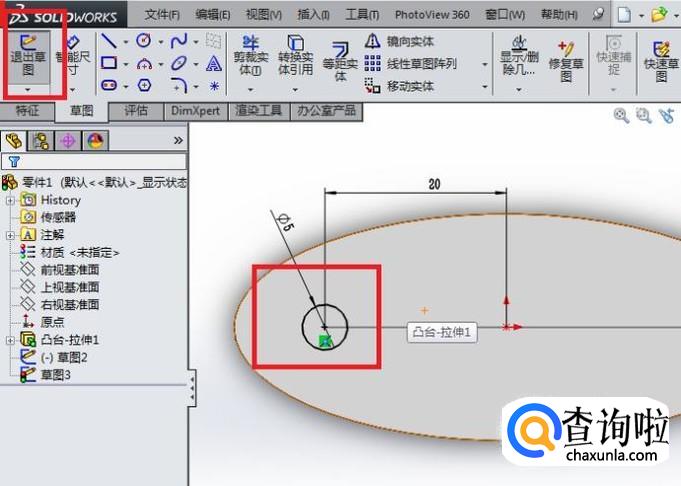Expand the panel tabs chevron
Image resolution: width=681 pixels, height=486 pixels.
pos(178,140)
